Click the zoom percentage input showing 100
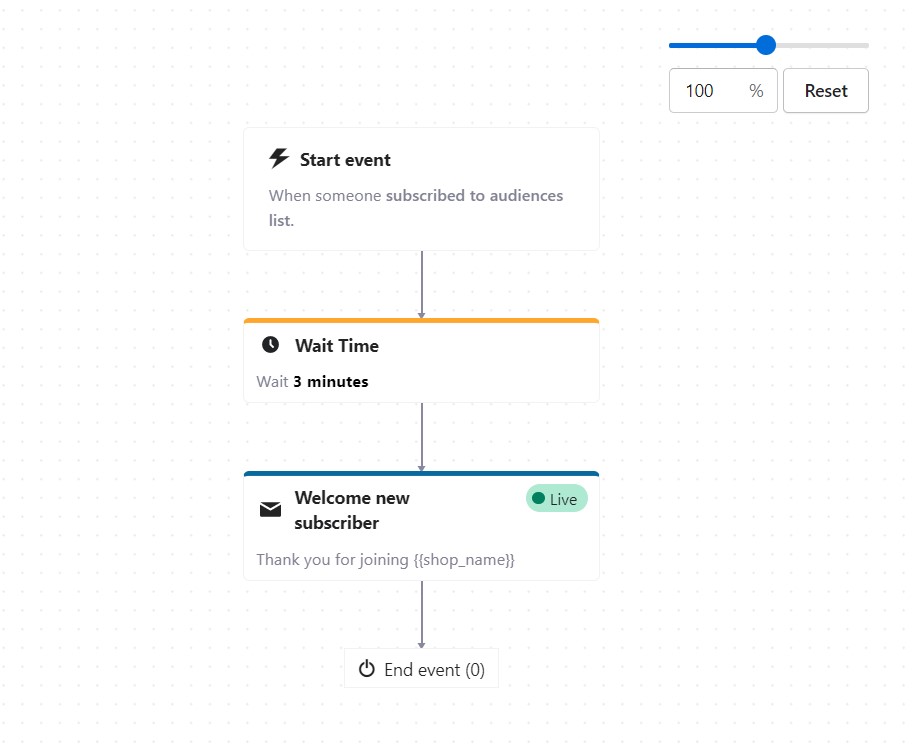The image size is (912, 746). pyautogui.click(x=710, y=91)
